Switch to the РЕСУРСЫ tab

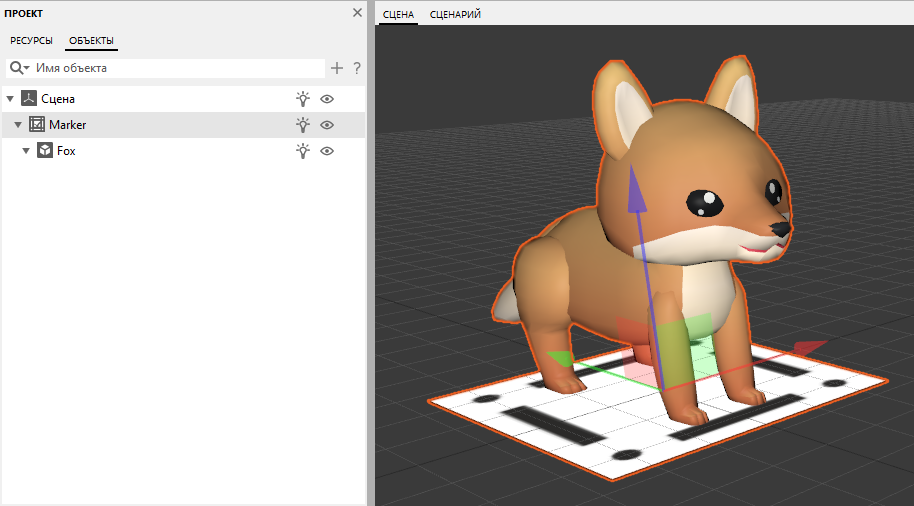[x=32, y=41]
